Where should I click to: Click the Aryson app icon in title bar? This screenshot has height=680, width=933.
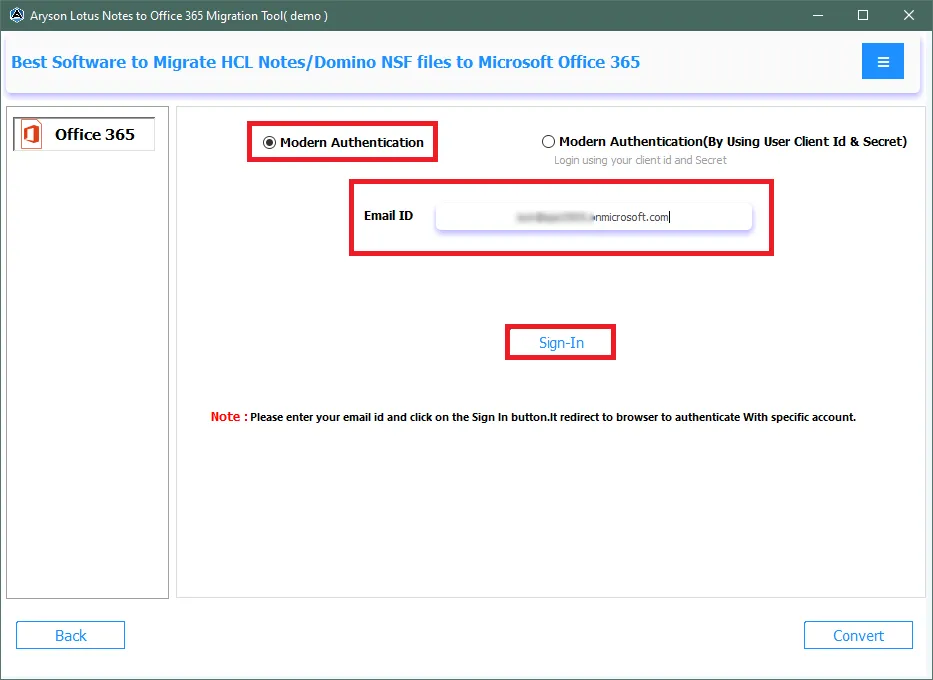click(16, 15)
